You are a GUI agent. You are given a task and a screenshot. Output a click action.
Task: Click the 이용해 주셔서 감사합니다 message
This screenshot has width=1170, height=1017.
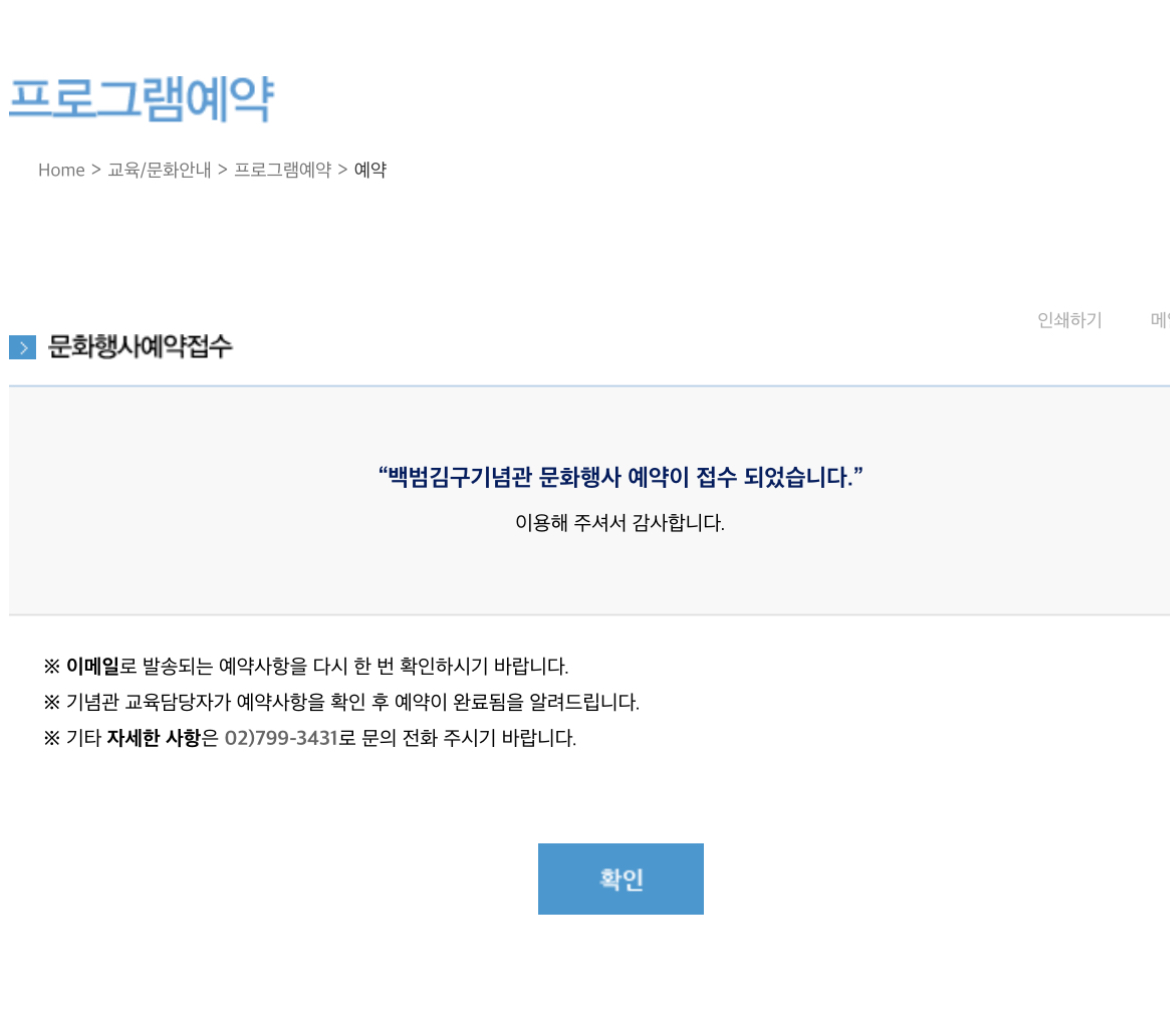[619, 523]
